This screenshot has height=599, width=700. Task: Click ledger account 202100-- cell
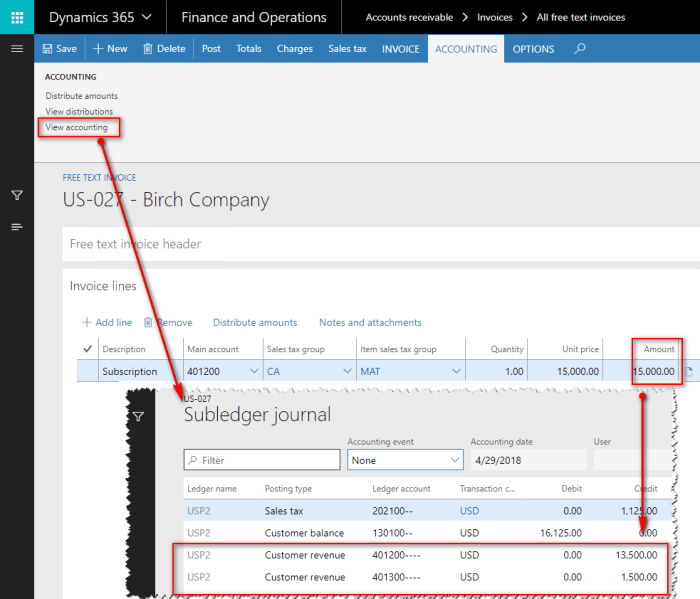[392, 511]
